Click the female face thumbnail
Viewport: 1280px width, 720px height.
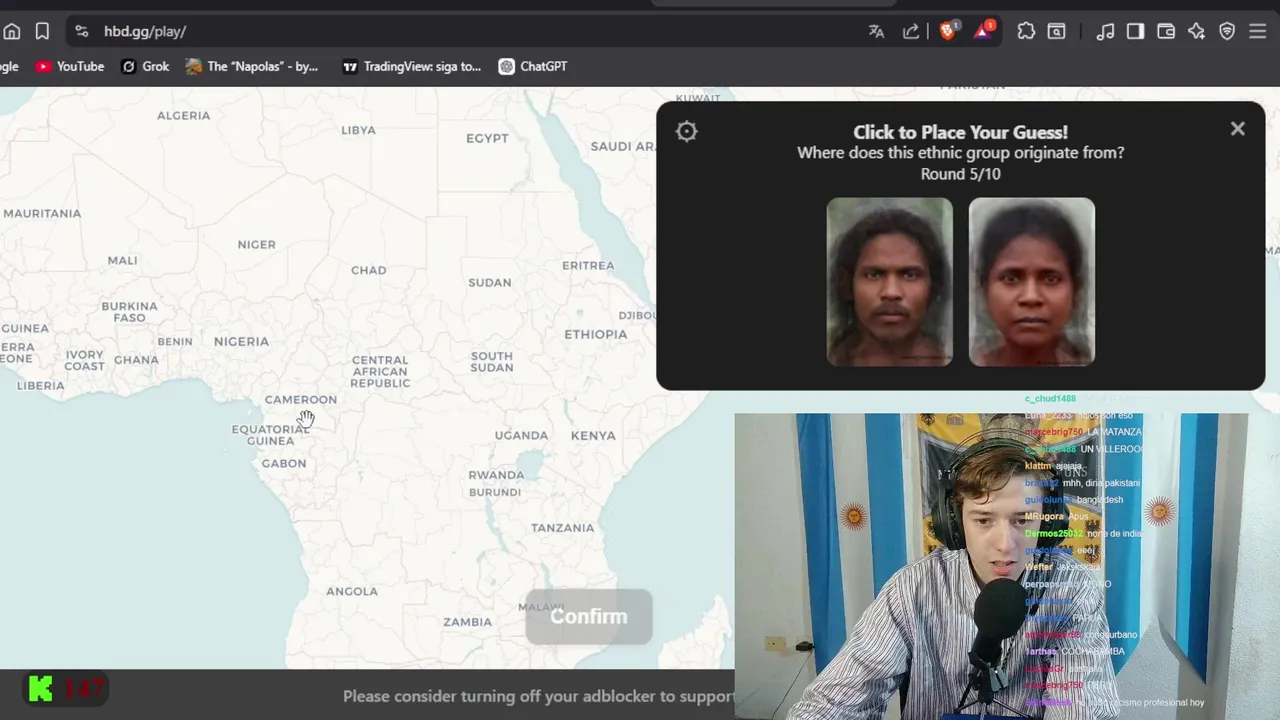point(1032,281)
